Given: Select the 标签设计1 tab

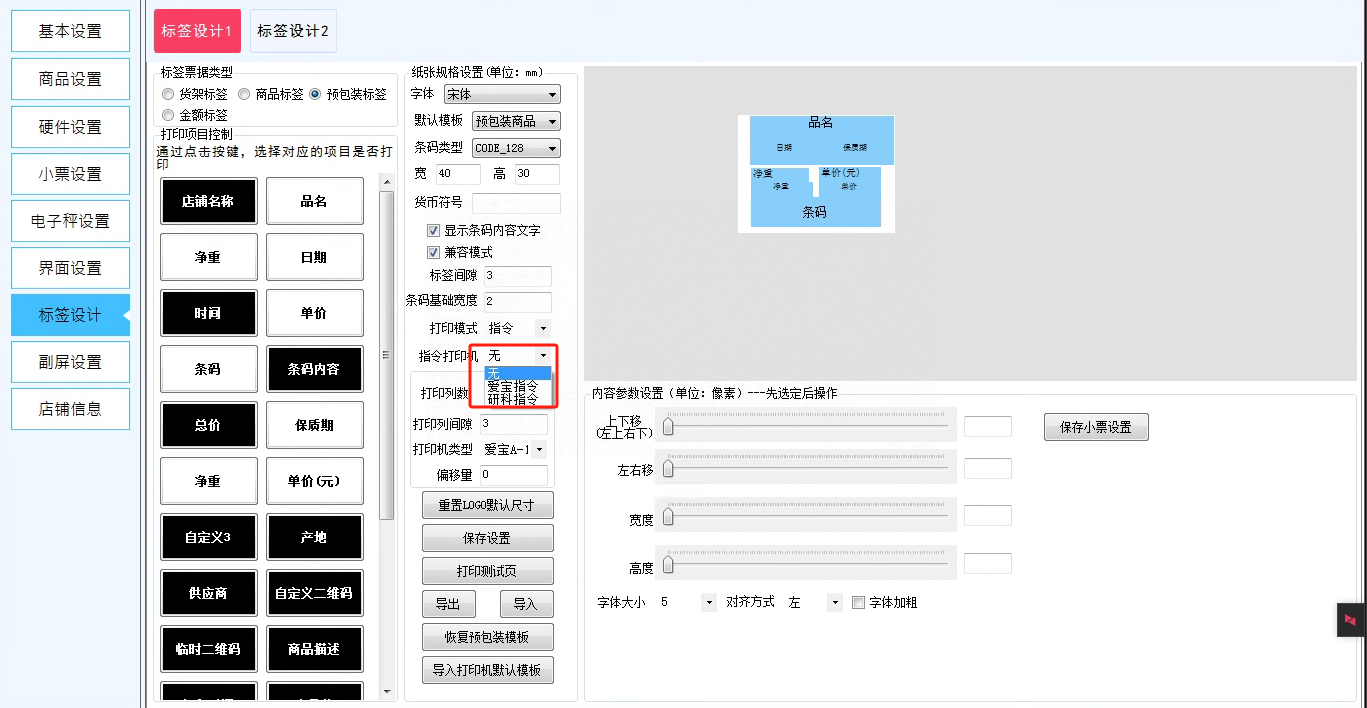Looking at the screenshot, I should pyautogui.click(x=197, y=31).
